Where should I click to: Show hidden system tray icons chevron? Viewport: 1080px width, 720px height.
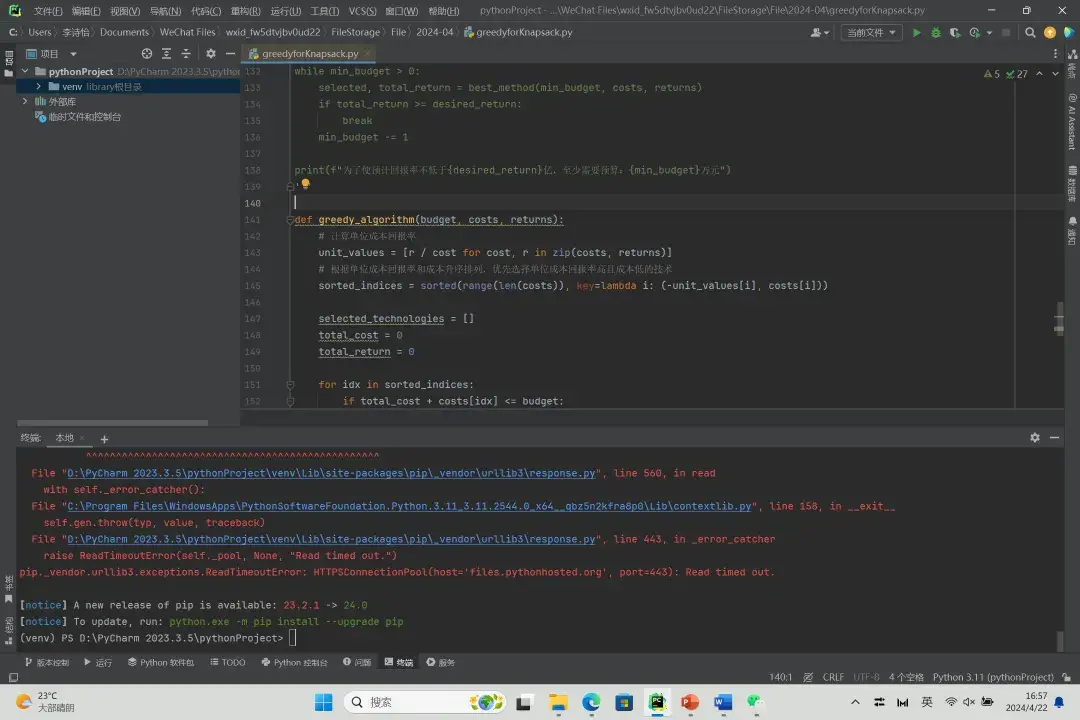pyautogui.click(x=855, y=702)
